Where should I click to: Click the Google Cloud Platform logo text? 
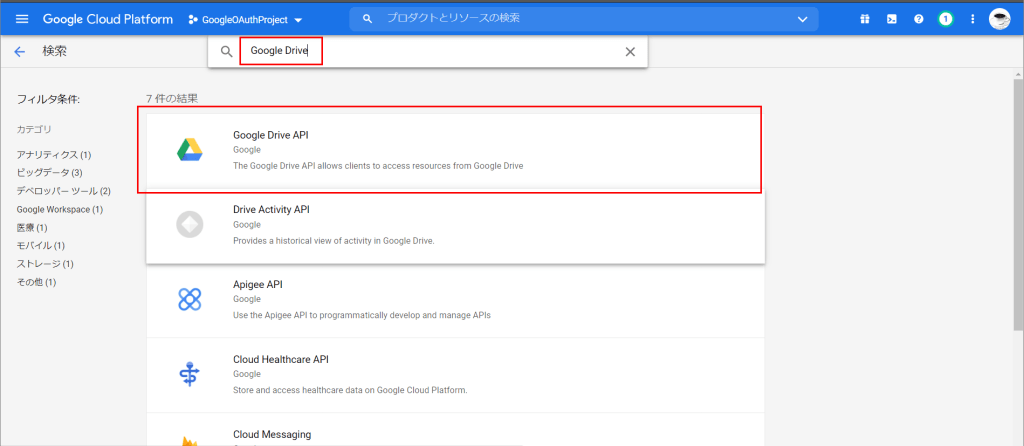[108, 20]
